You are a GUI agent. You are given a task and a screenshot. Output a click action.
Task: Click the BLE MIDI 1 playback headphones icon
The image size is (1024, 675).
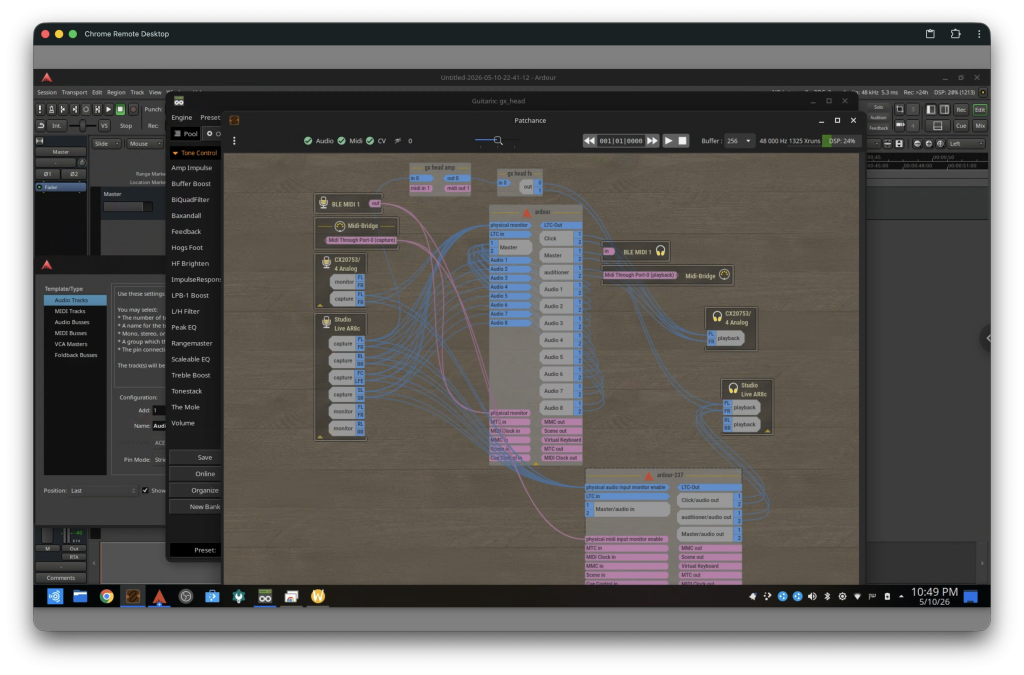[660, 251]
